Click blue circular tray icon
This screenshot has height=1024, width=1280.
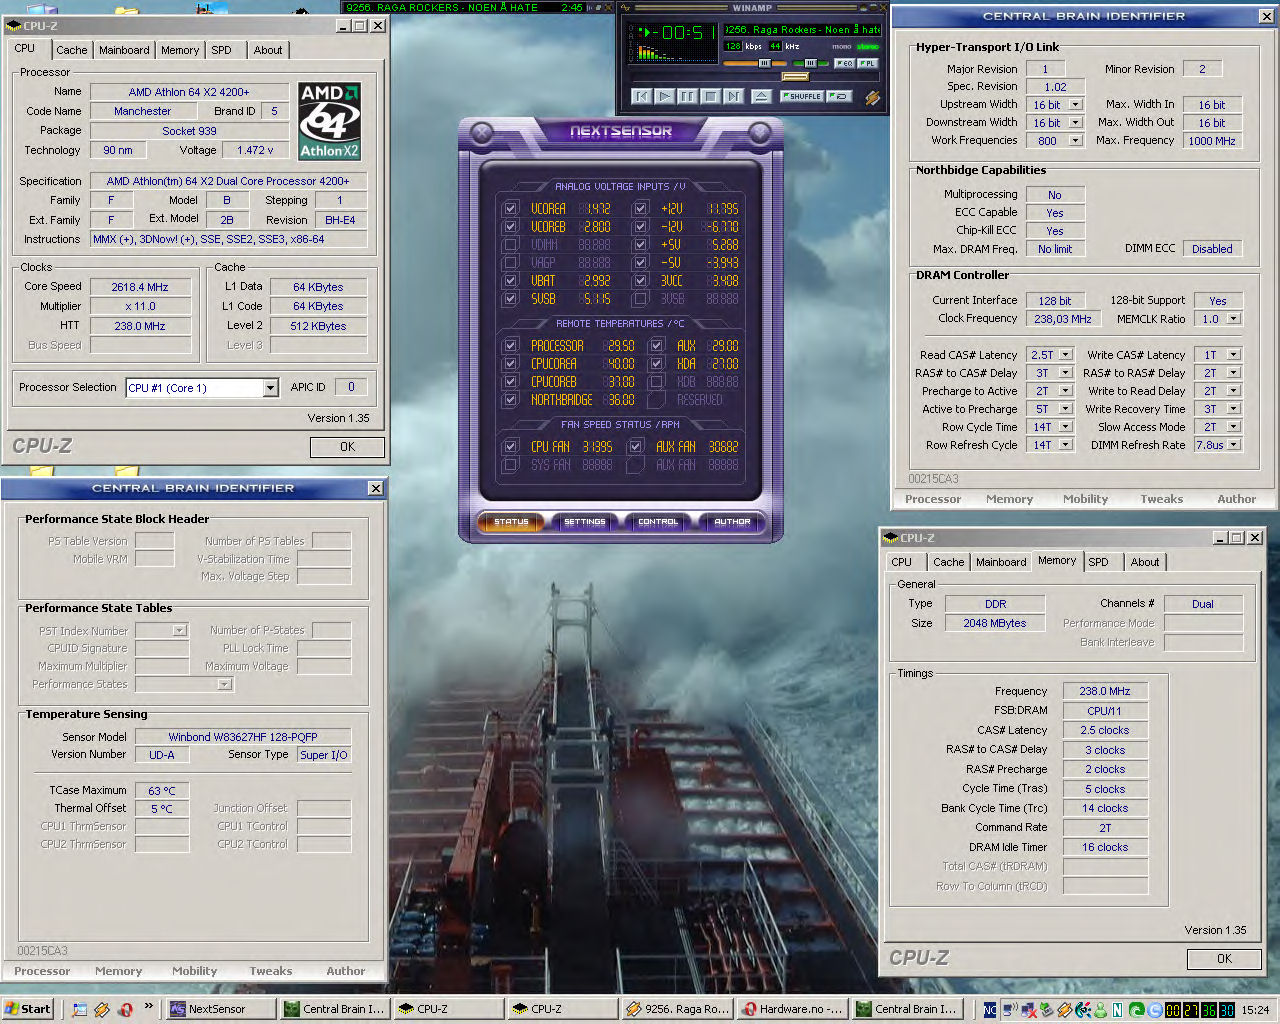[1154, 1010]
